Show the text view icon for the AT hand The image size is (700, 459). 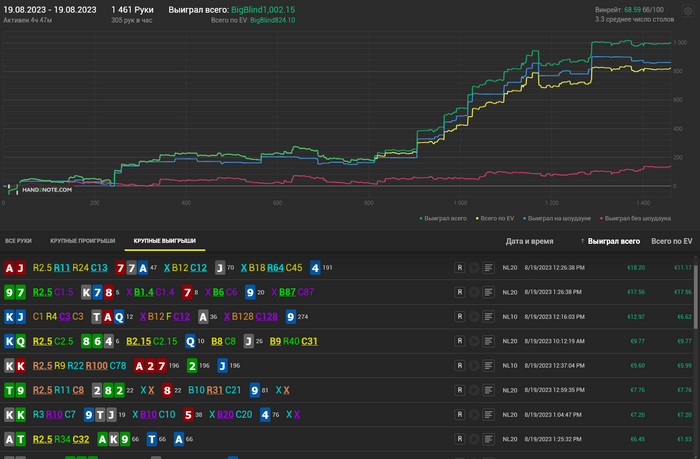point(488,439)
